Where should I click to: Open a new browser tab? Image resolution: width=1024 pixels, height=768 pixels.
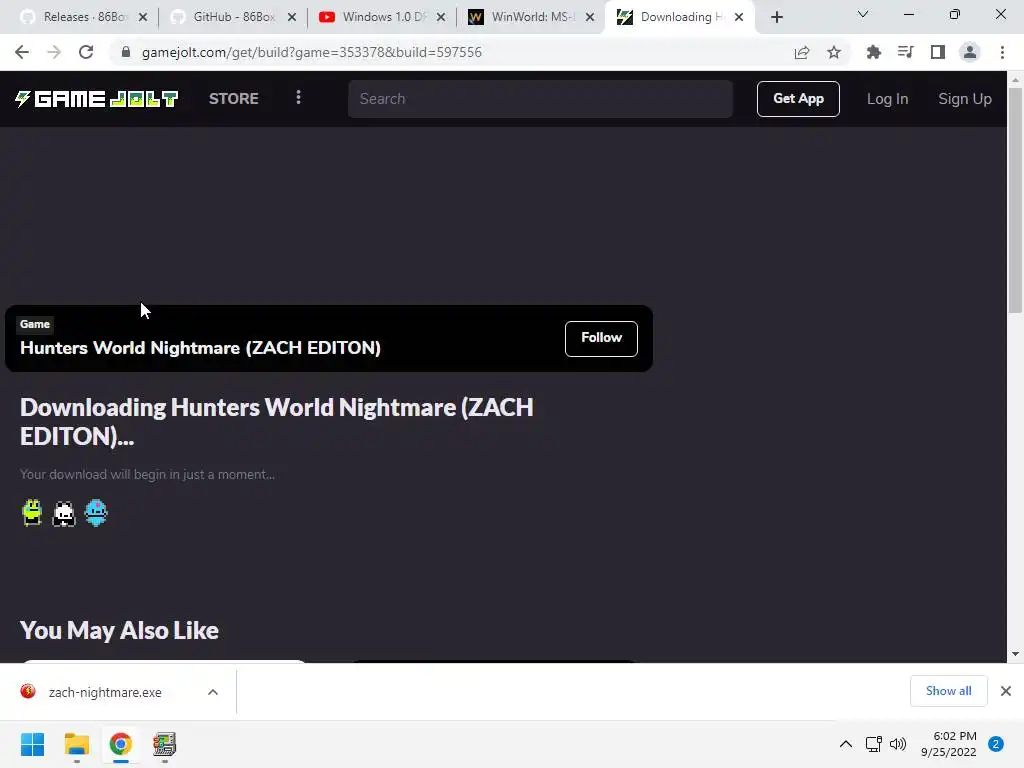776,18
